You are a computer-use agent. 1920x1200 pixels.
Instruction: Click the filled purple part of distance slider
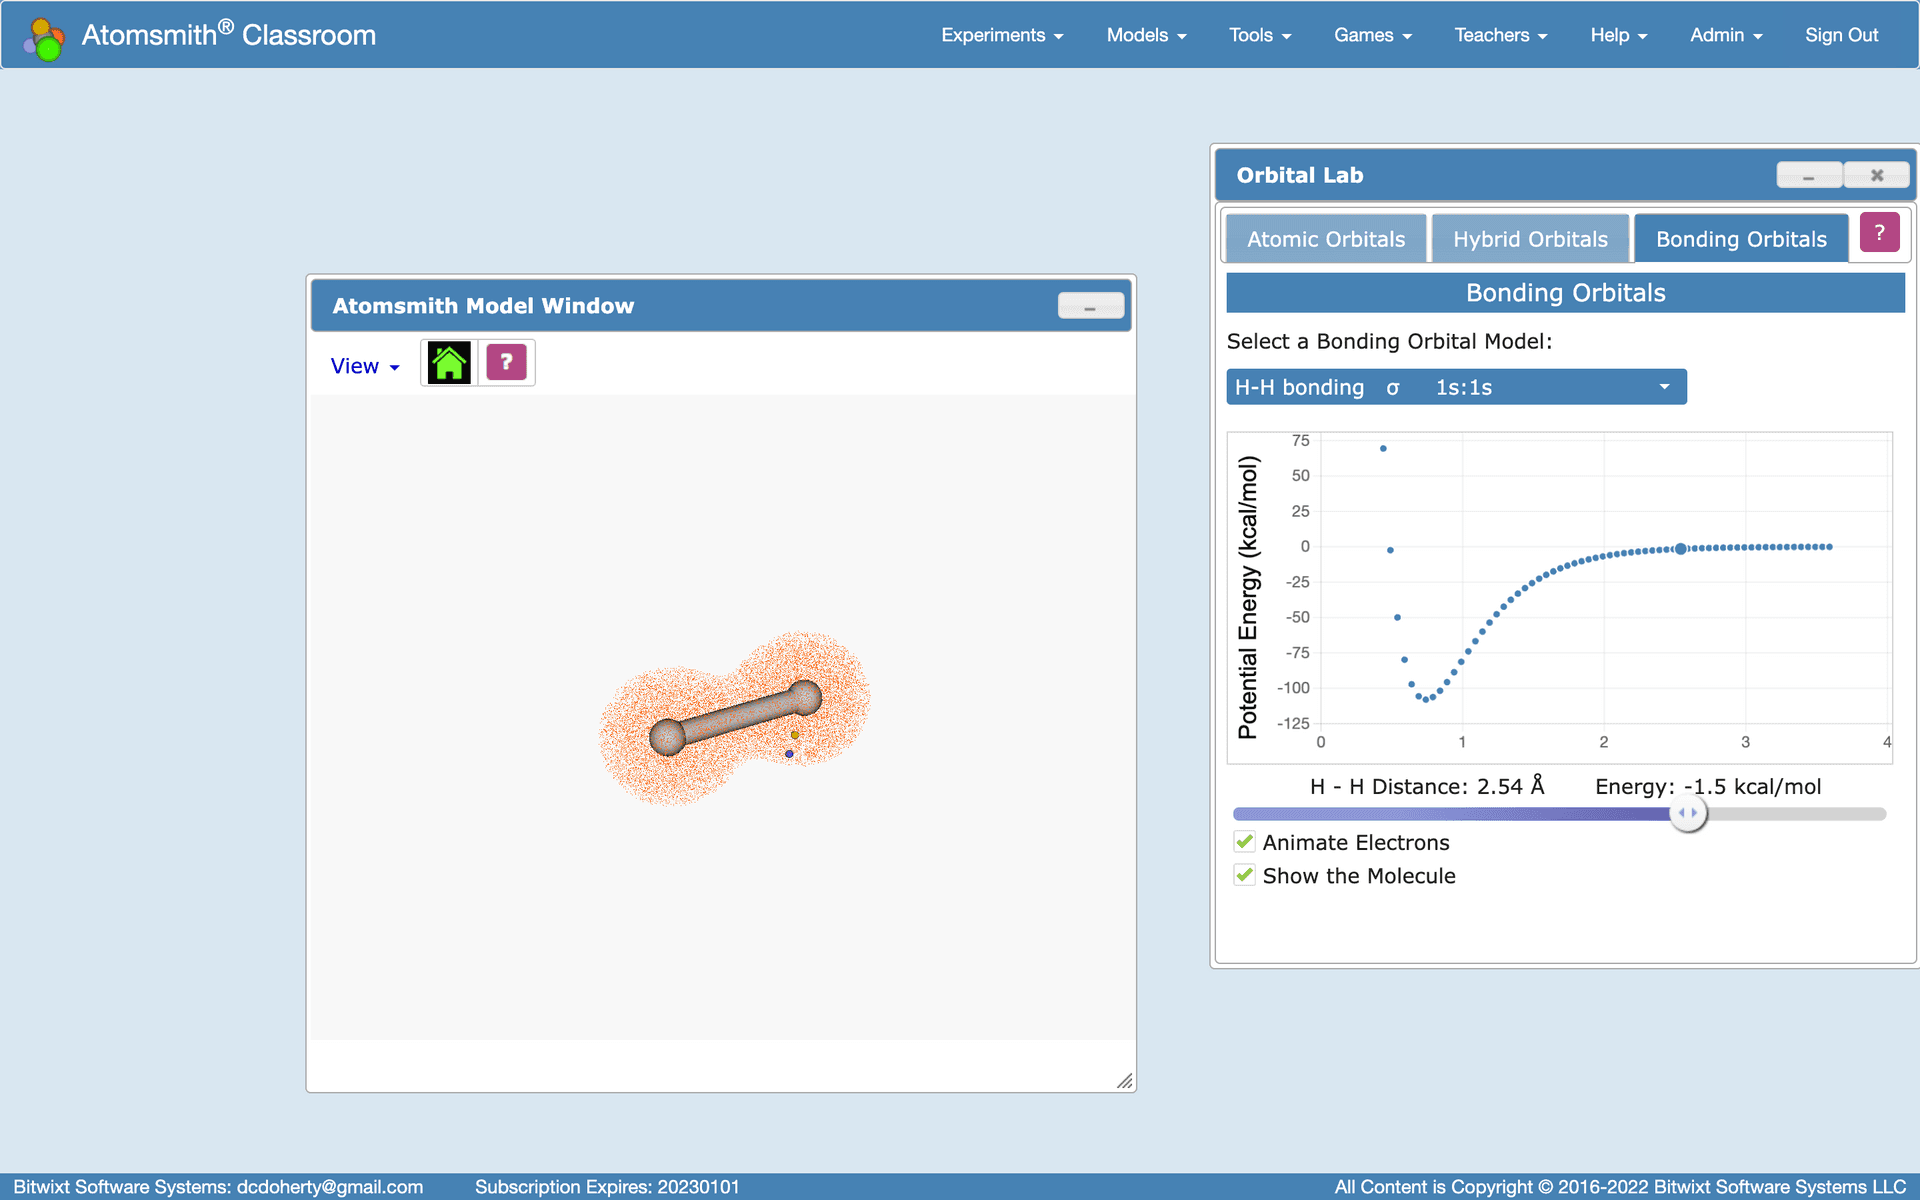[x=1451, y=814]
